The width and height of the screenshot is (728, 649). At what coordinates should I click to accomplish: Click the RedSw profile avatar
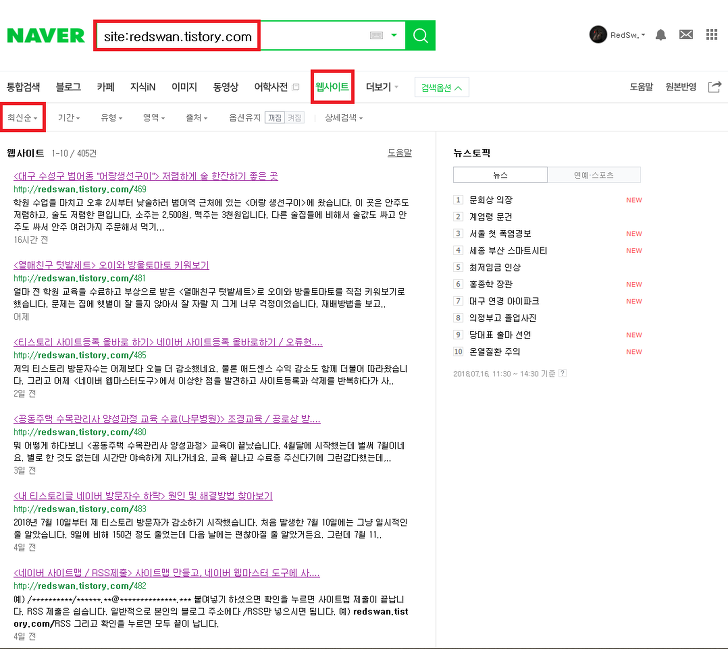598,35
